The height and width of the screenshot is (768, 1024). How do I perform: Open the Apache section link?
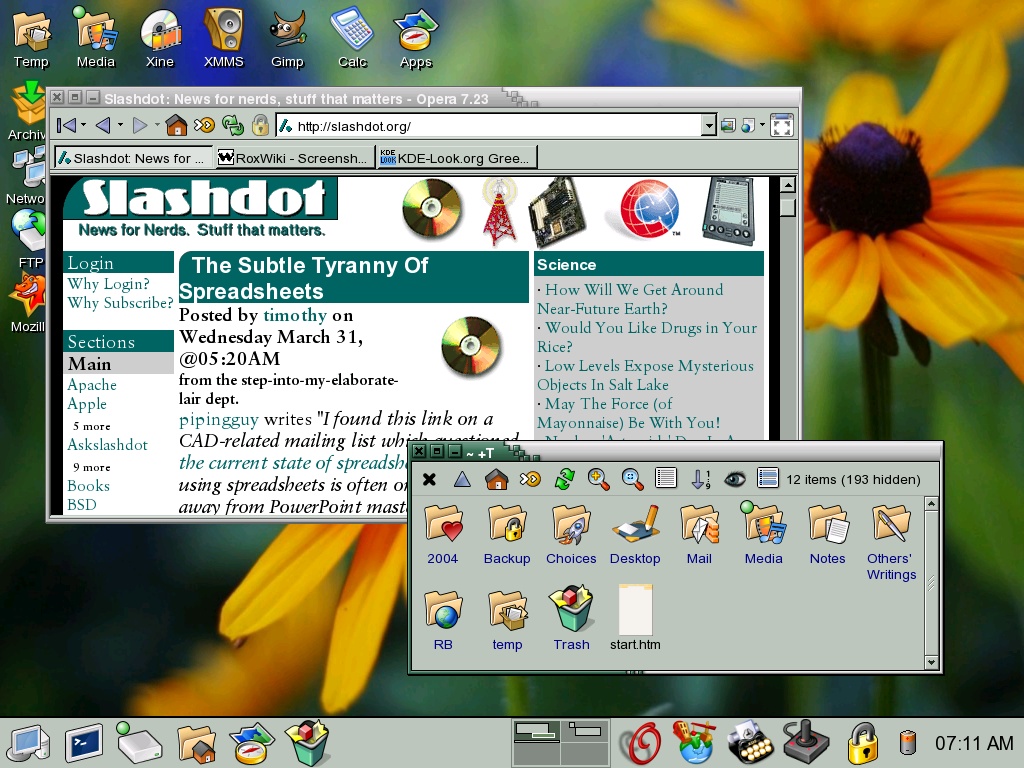tap(92, 385)
